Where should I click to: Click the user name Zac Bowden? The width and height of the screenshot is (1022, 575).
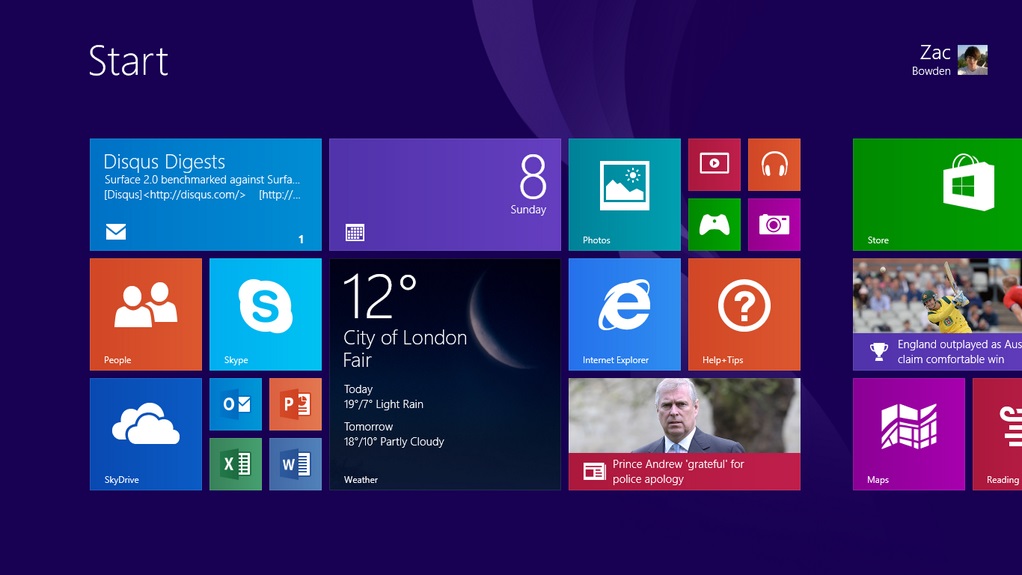pyautogui.click(x=931, y=60)
